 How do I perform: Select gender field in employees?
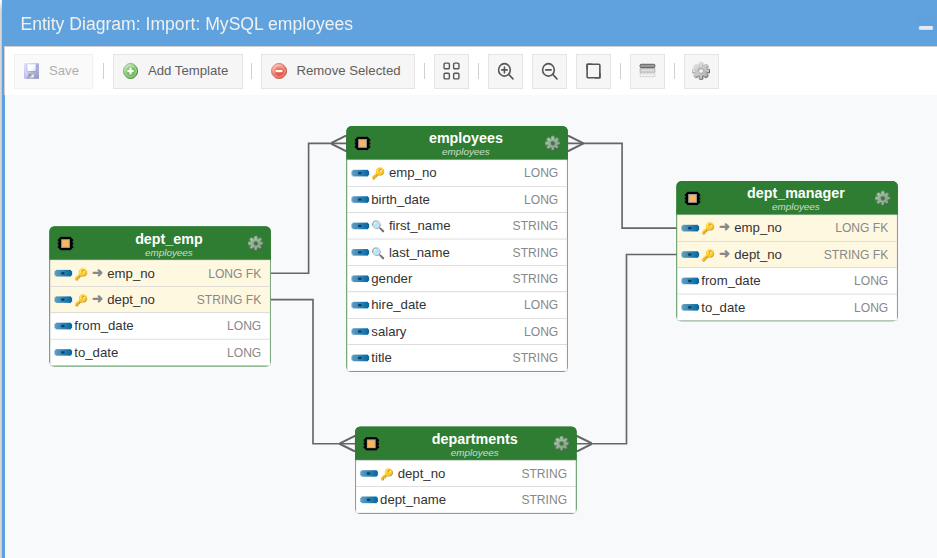391,279
